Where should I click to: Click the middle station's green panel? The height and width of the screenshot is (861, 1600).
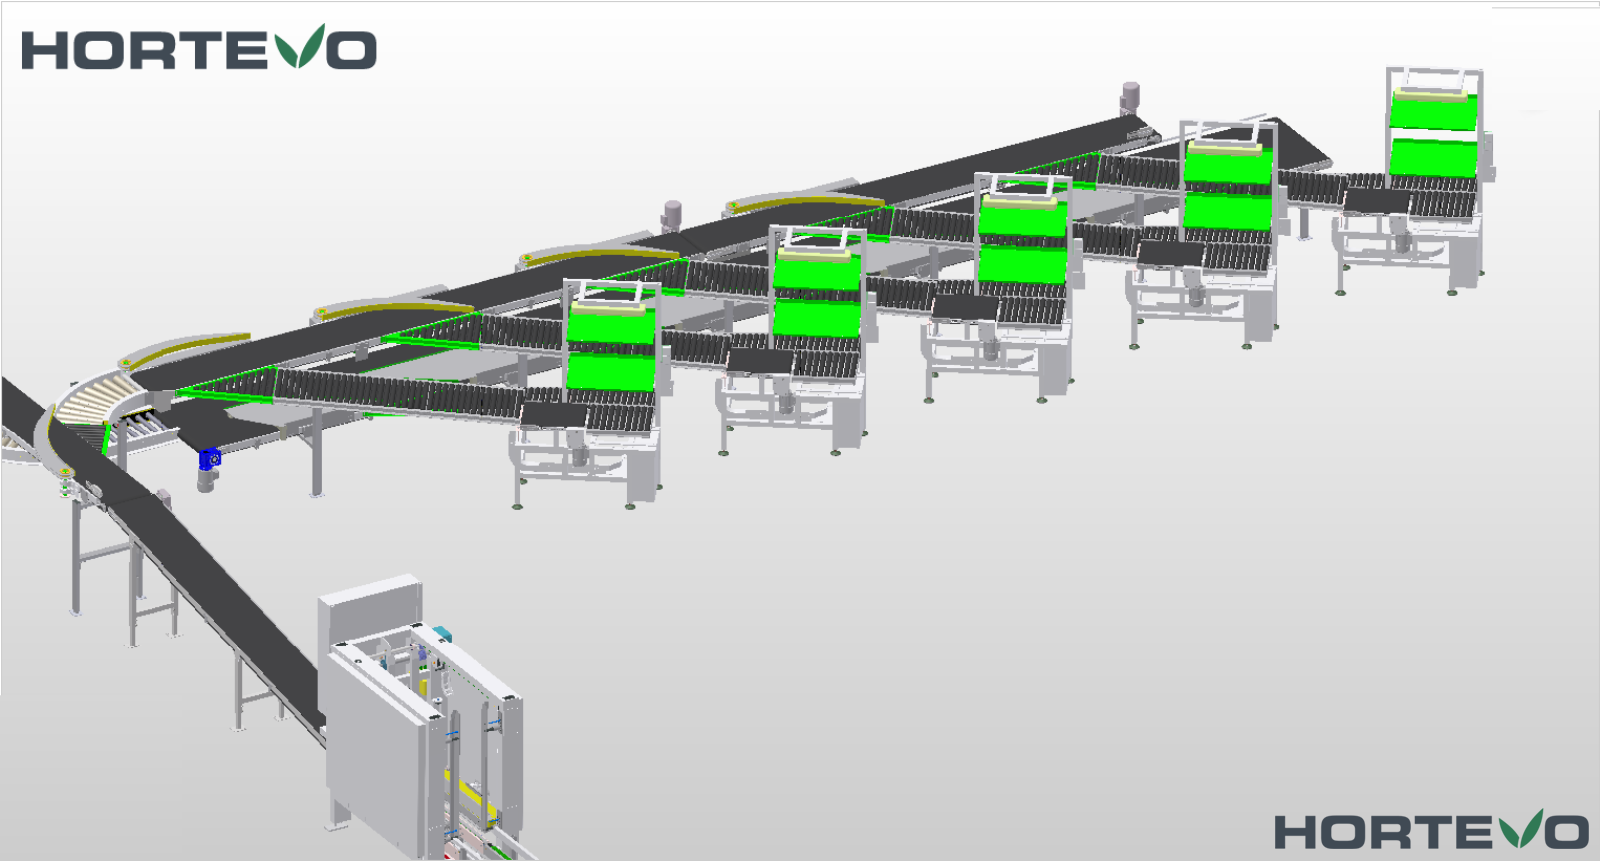pyautogui.click(x=1022, y=240)
